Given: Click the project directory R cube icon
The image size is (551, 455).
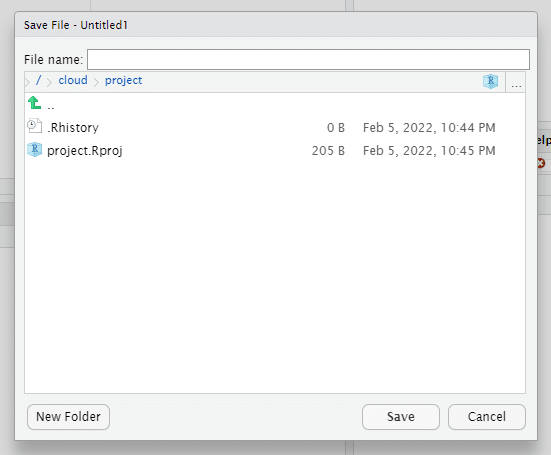Looking at the screenshot, I should point(490,81).
